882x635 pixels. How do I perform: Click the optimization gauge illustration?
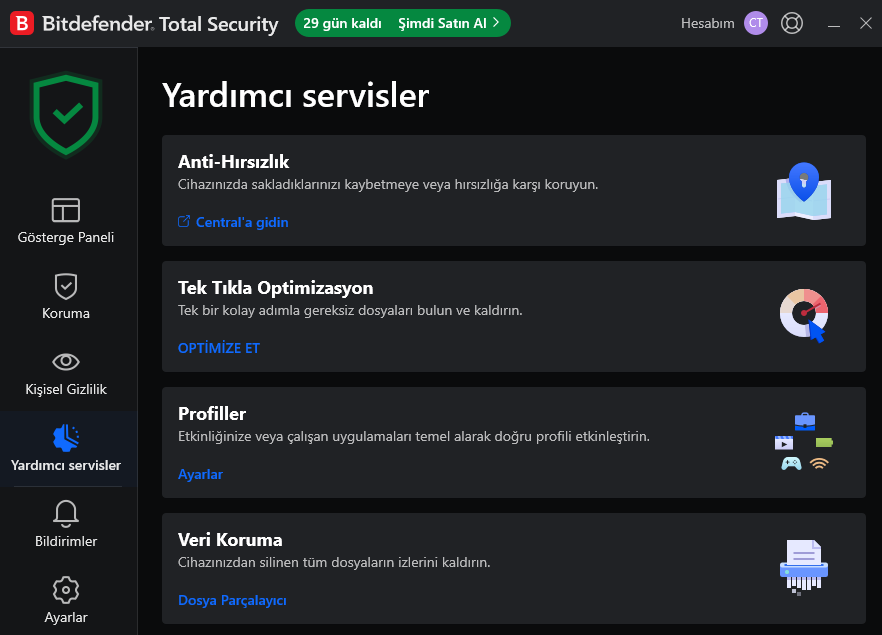pos(804,316)
